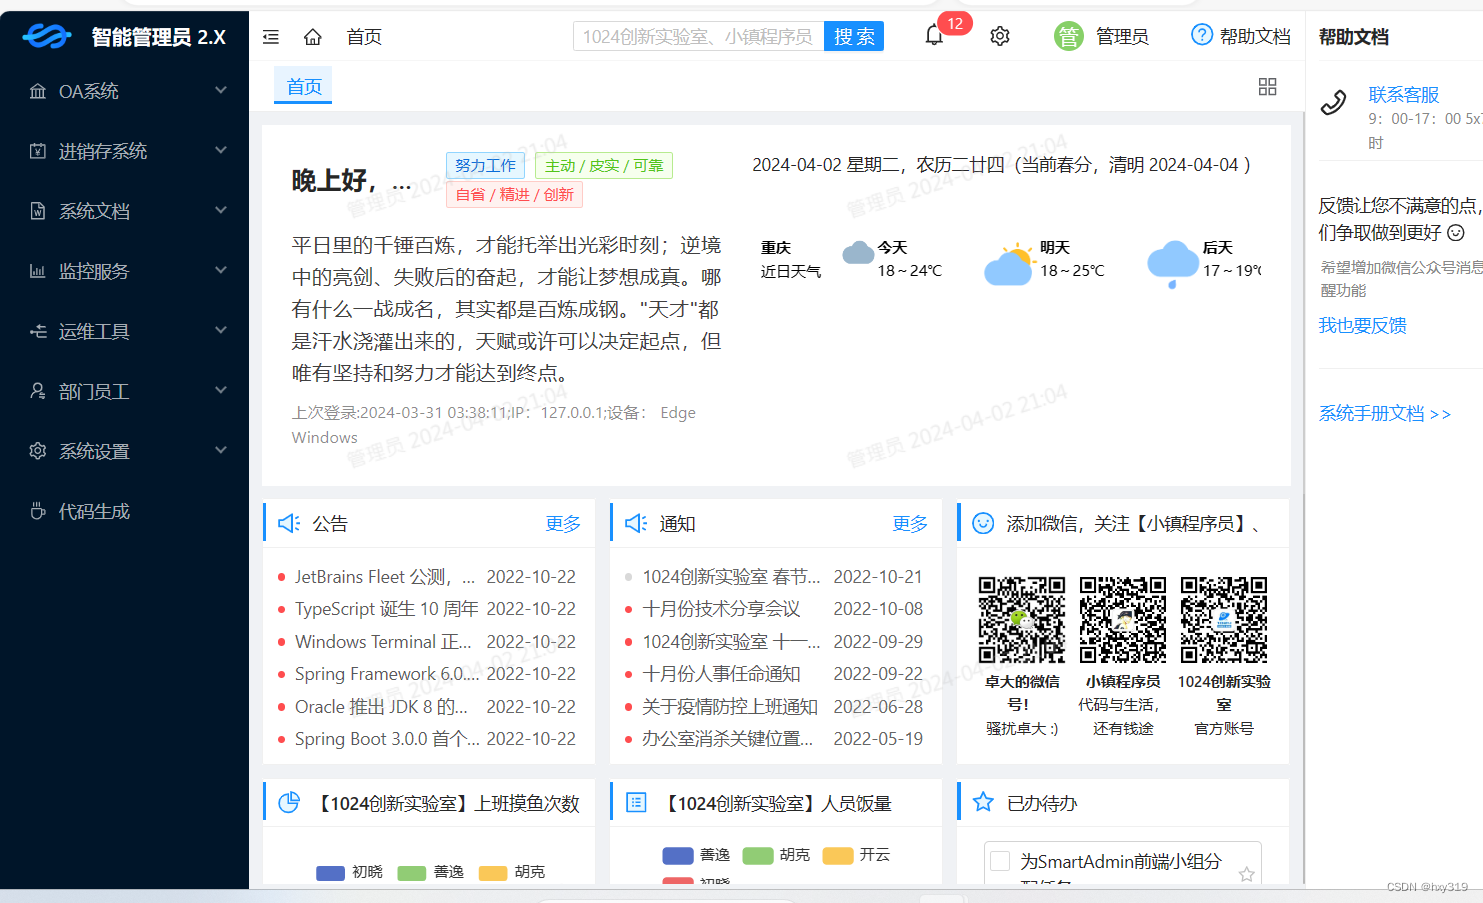Click the phone icon beside 联系客服
This screenshot has width=1483, height=903.
click(x=1334, y=103)
